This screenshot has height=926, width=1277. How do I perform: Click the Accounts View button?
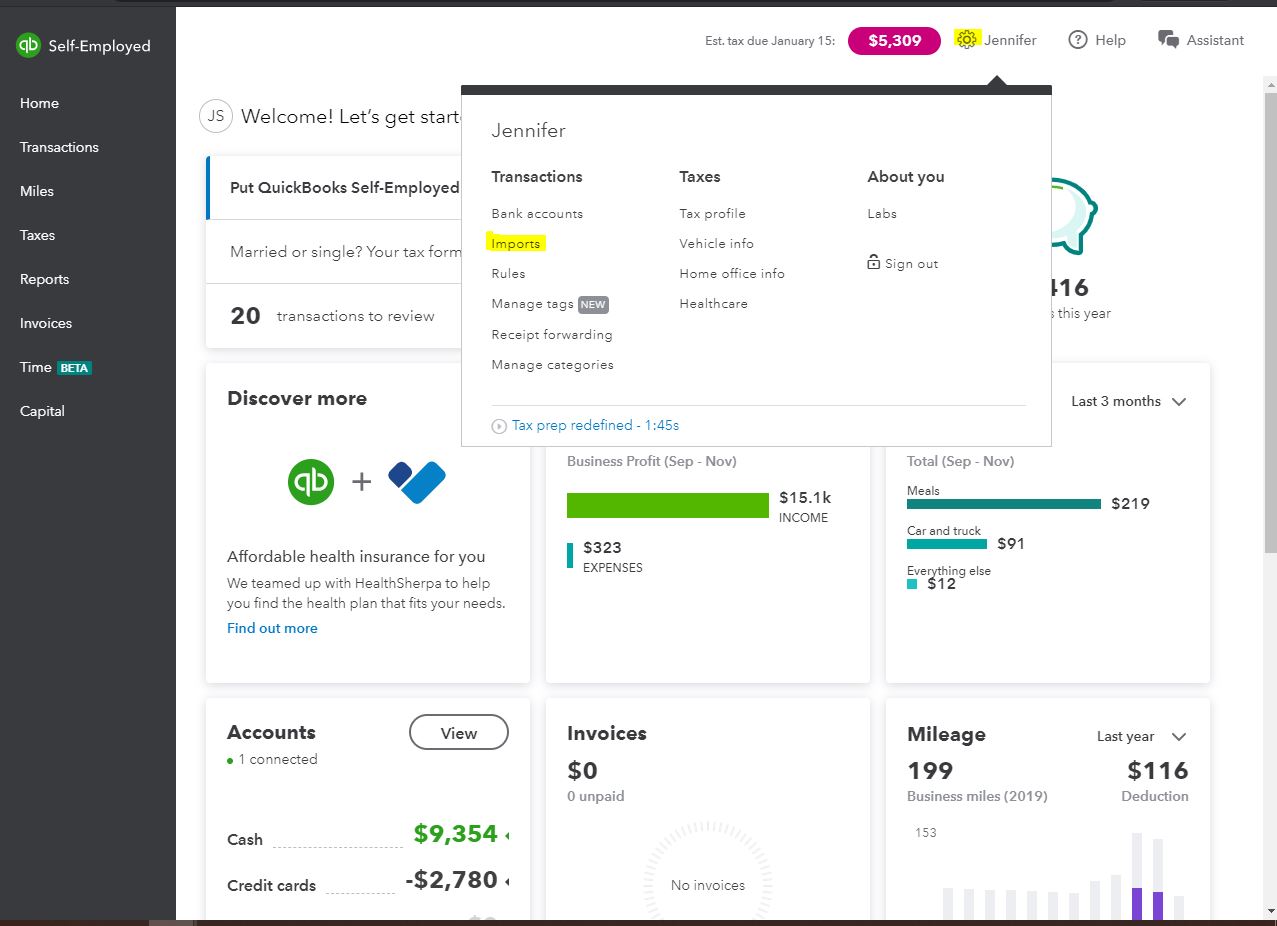(x=459, y=733)
